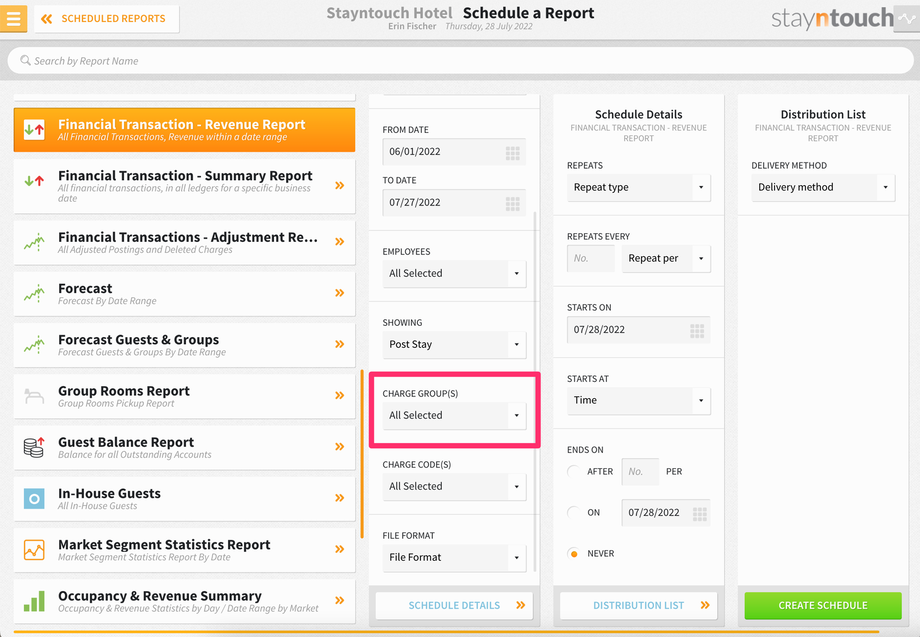Click the To Date 07/27/2022 field
Viewport: 920px width, 637px height.
(x=454, y=202)
